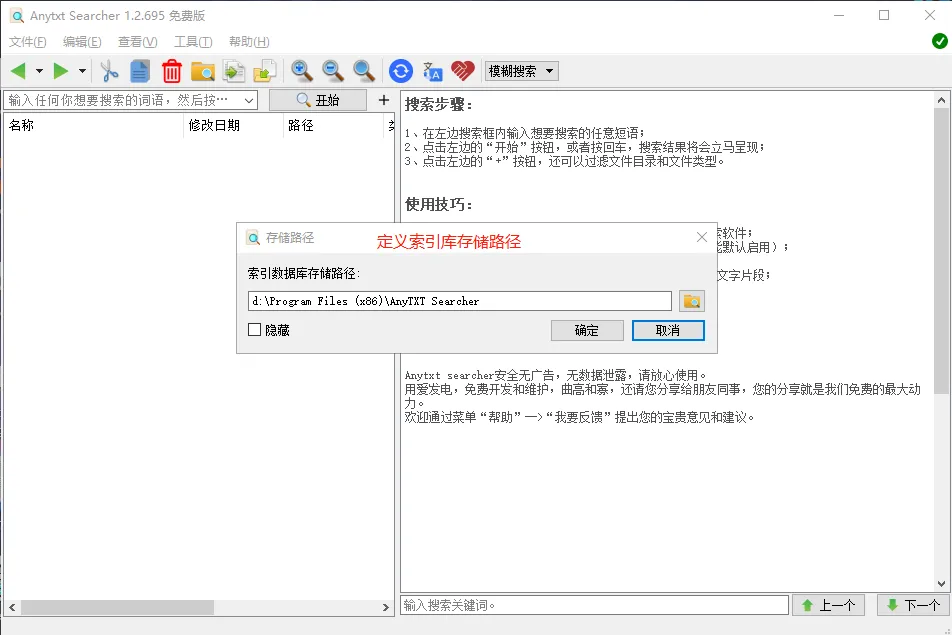
Task: Click the 确定 button in dialog
Action: tap(587, 330)
